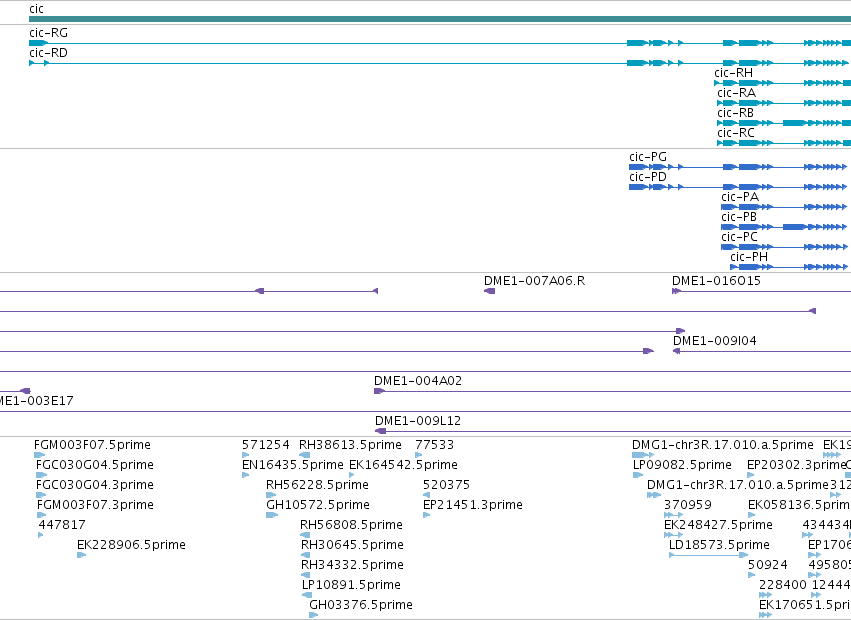Select feature label 228400

point(783,585)
